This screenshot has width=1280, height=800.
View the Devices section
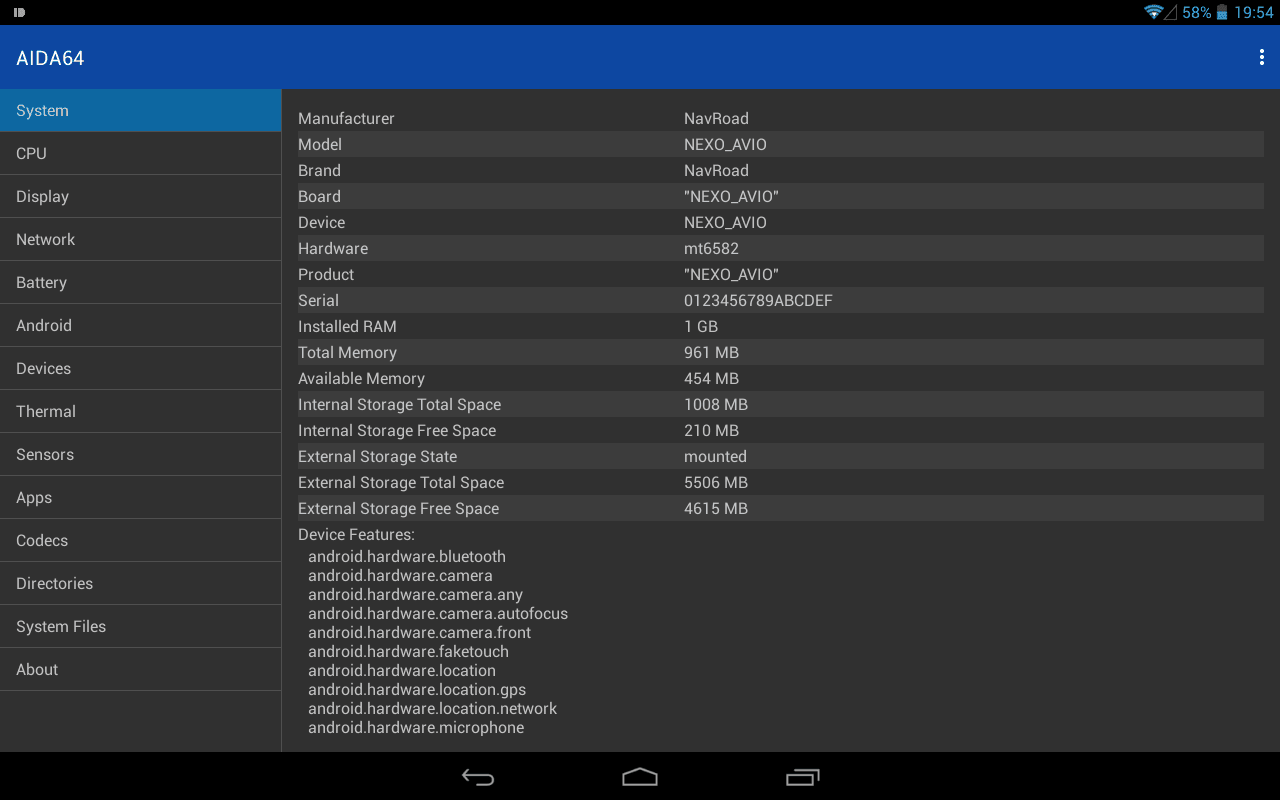141,368
